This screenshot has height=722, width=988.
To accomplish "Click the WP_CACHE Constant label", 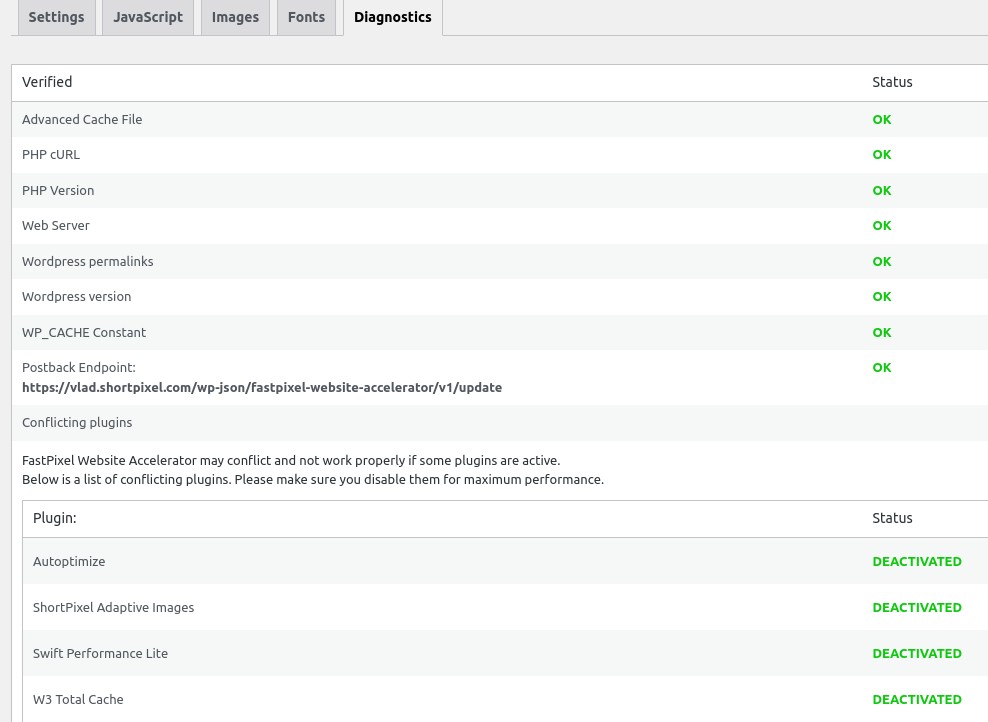I will click(x=84, y=332).
